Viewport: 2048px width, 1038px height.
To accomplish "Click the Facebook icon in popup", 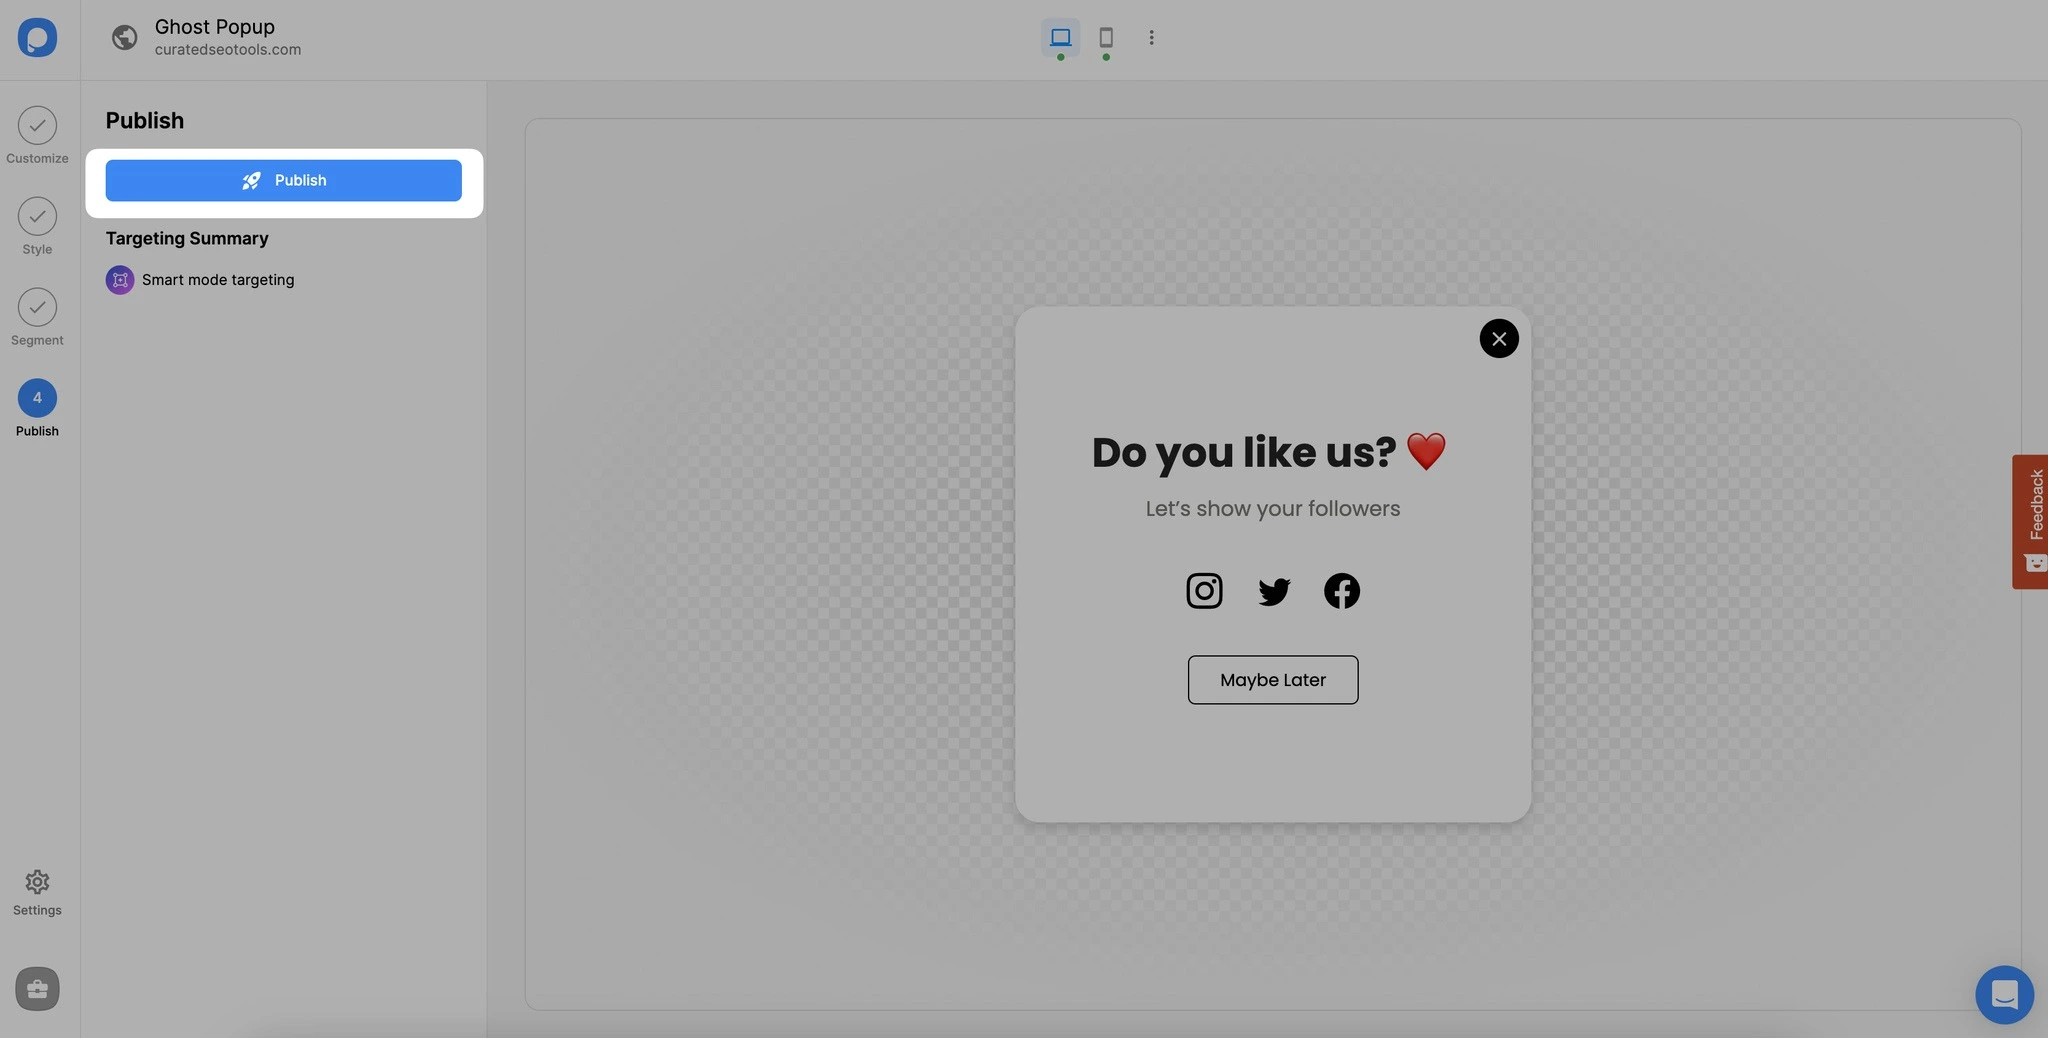I will tap(1342, 591).
